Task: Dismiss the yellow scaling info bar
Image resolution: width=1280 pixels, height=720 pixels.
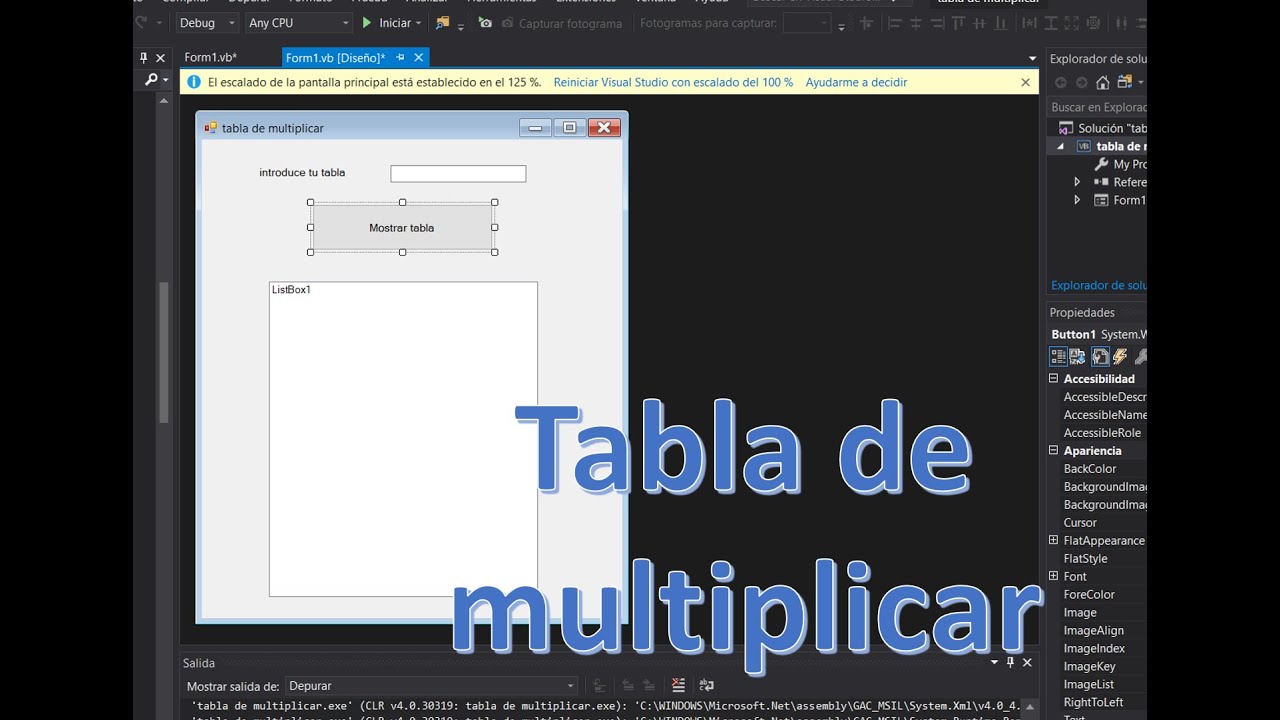Action: pyautogui.click(x=1025, y=82)
